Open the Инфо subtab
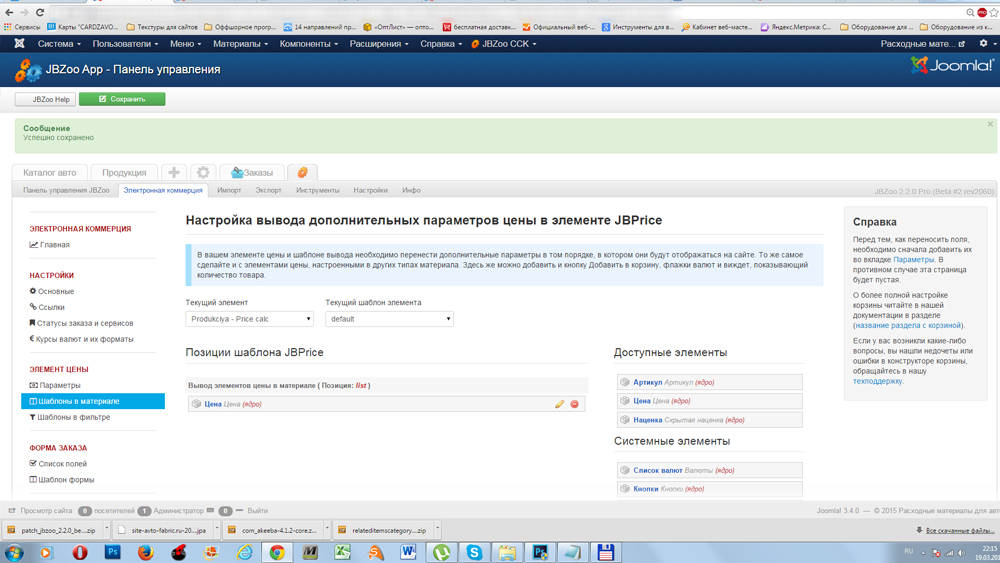 411,190
